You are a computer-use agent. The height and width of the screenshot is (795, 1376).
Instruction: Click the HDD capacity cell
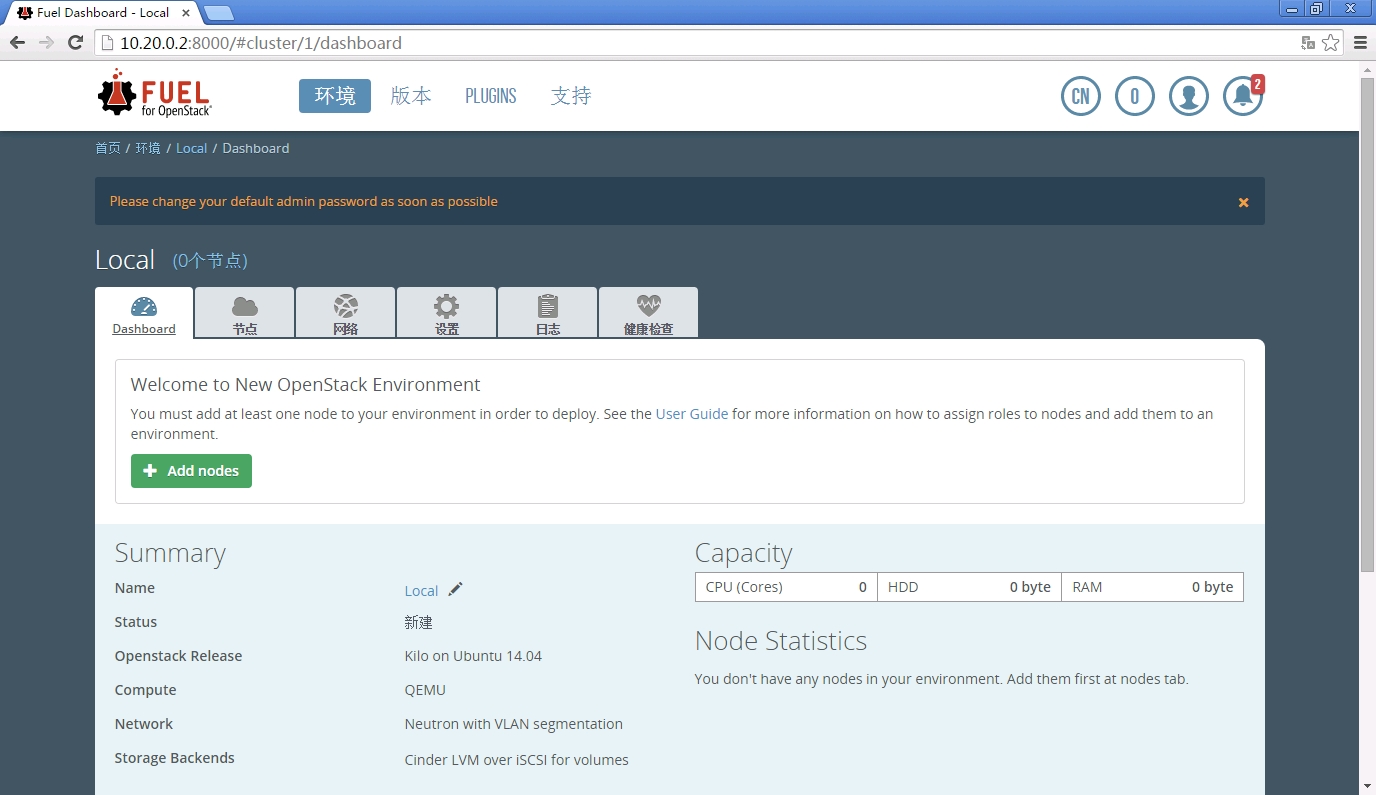coord(970,587)
